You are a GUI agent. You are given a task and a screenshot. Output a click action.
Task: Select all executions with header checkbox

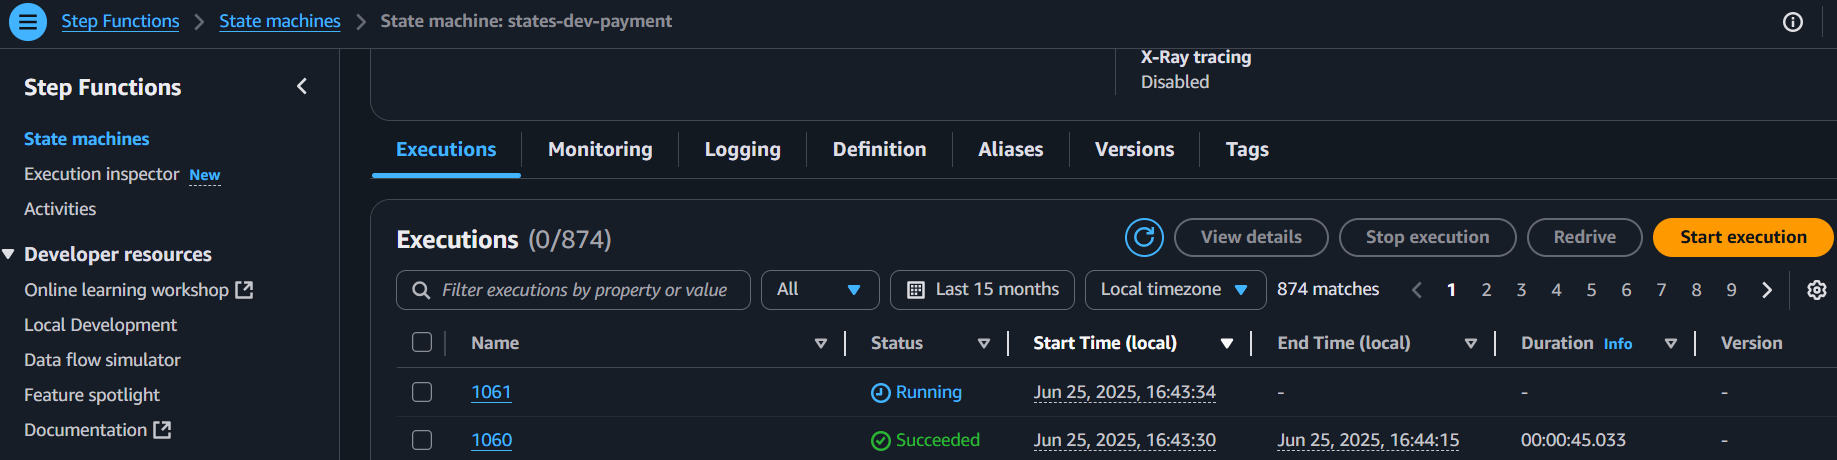[x=422, y=343]
